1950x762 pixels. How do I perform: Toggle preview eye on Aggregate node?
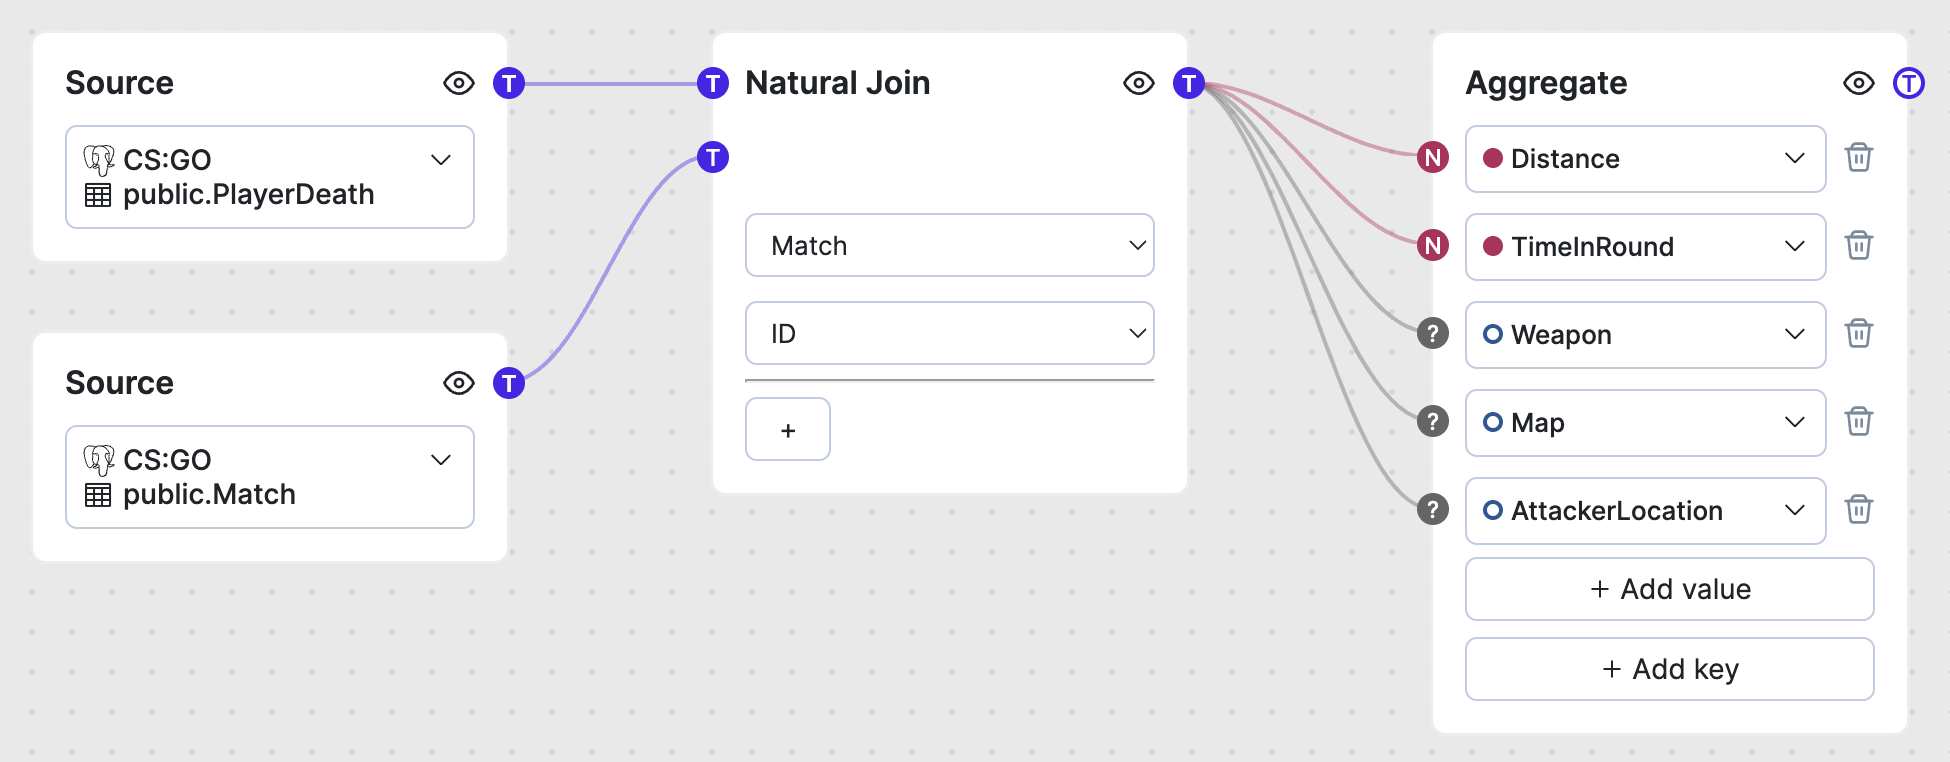(1859, 83)
